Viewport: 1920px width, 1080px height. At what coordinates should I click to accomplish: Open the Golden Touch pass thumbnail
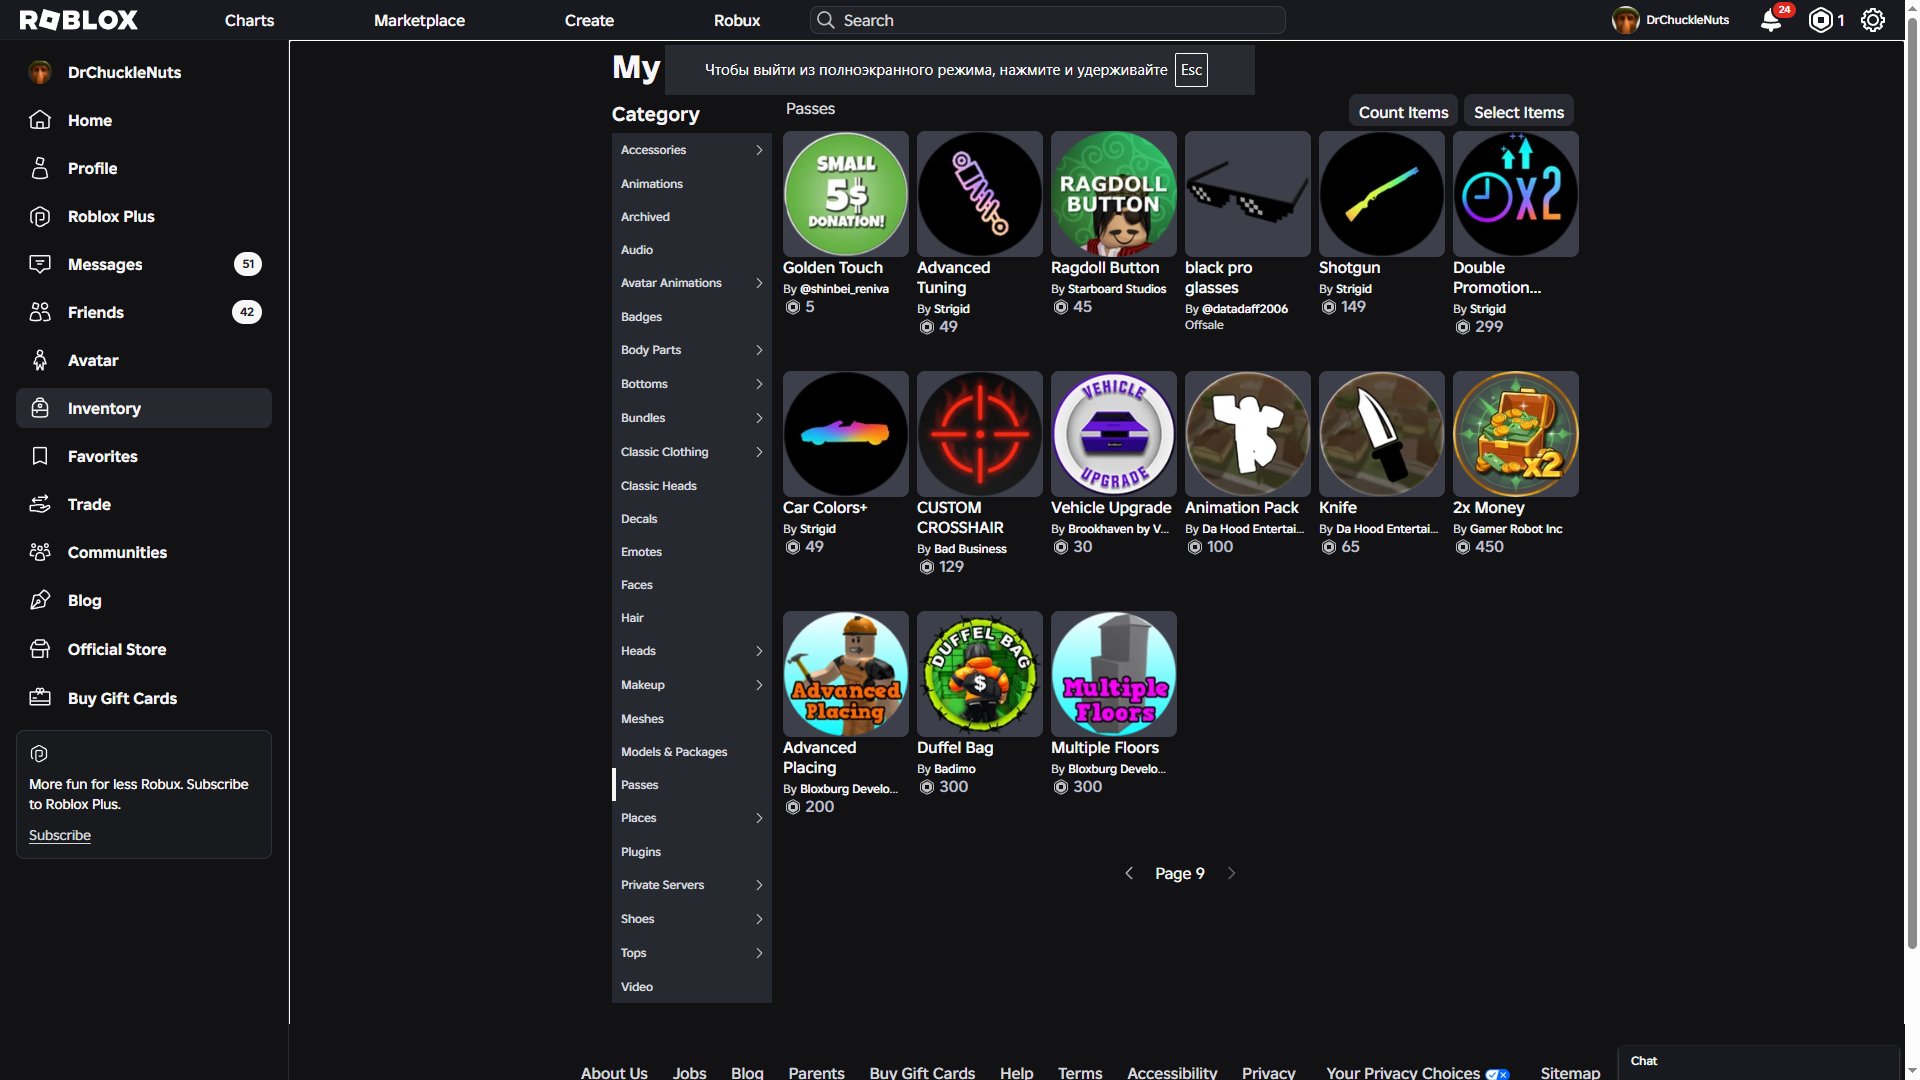[x=846, y=194]
